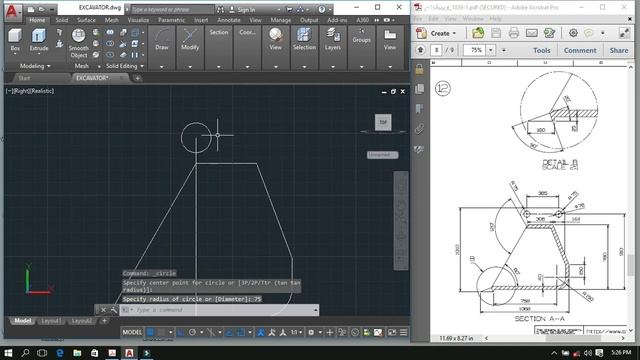Click the Customization hamburger icon in status bar
Screen dimensions: 640x360
(404, 333)
